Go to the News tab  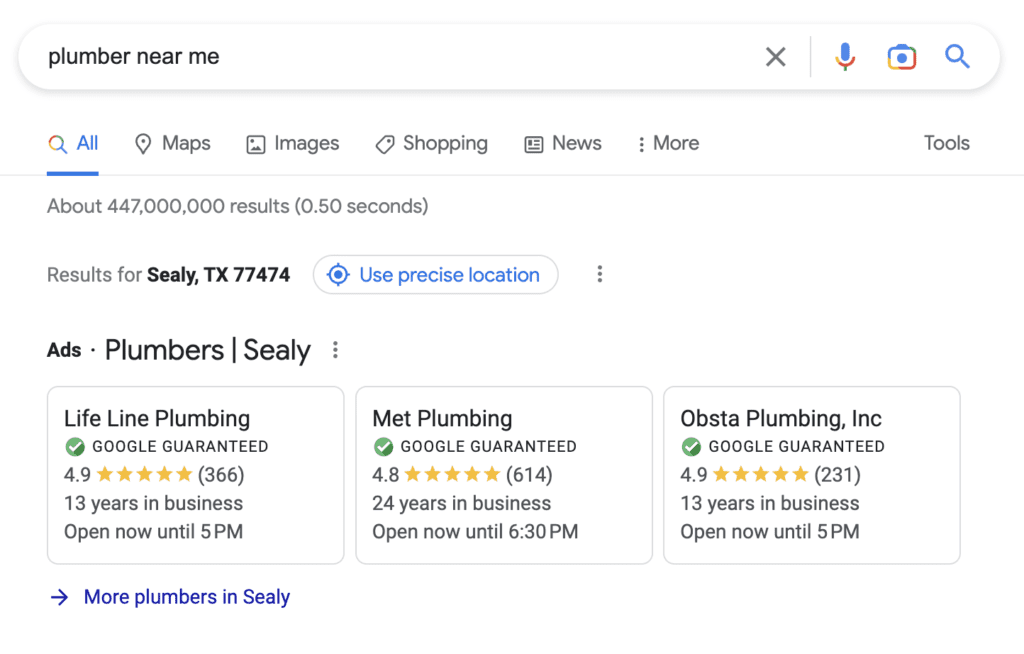[563, 144]
